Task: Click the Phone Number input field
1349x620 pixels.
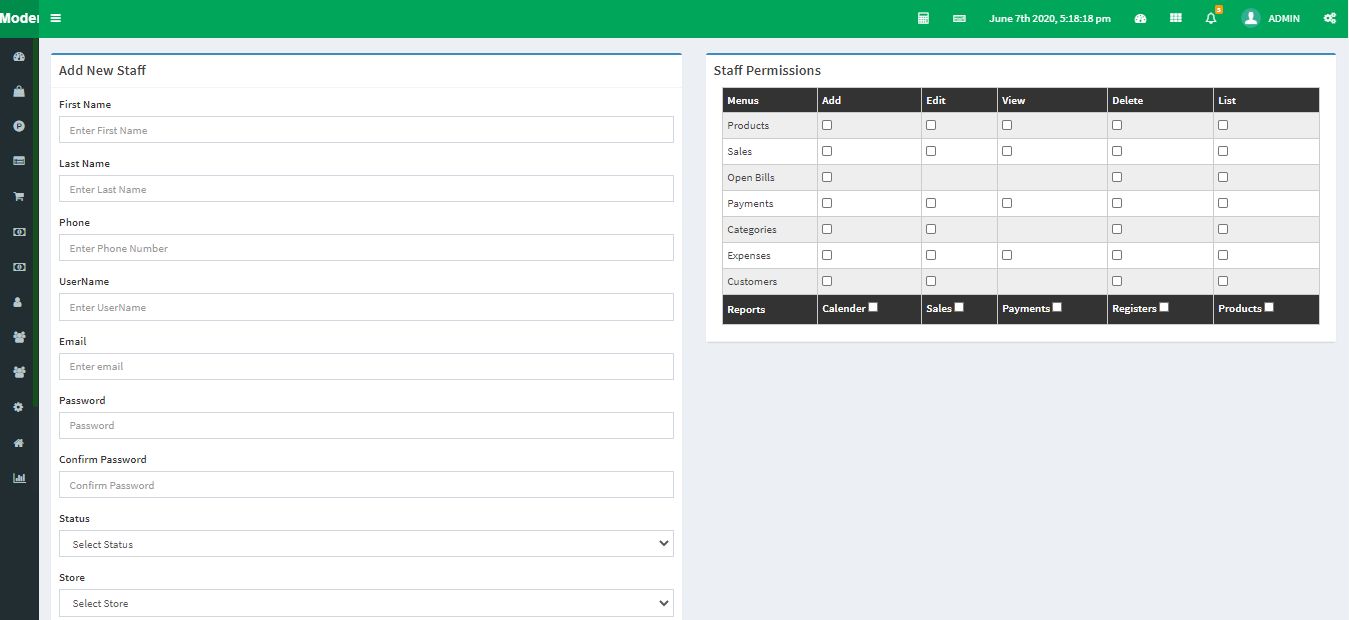Action: (x=366, y=248)
